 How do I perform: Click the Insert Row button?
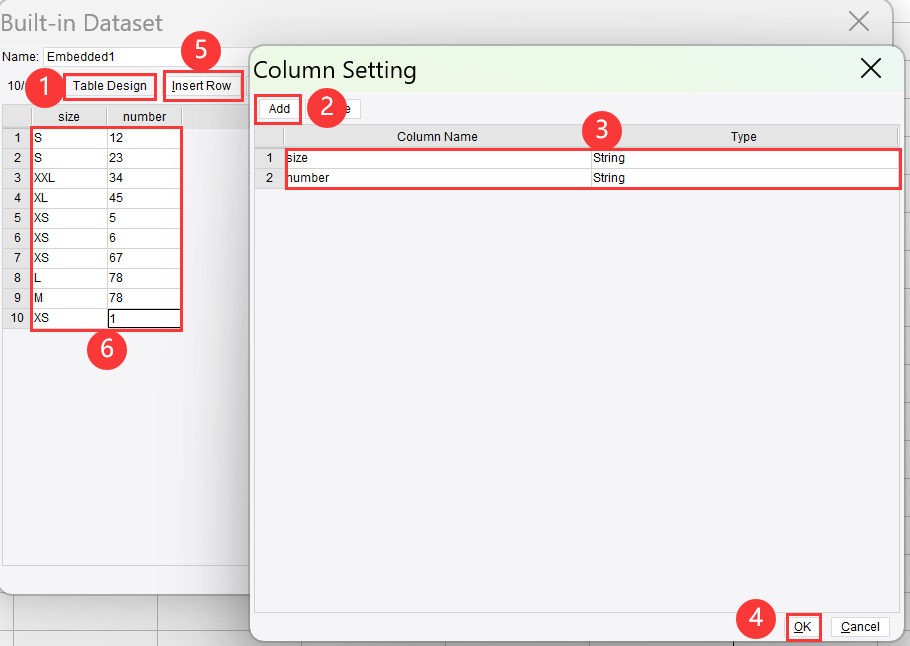tap(202, 86)
